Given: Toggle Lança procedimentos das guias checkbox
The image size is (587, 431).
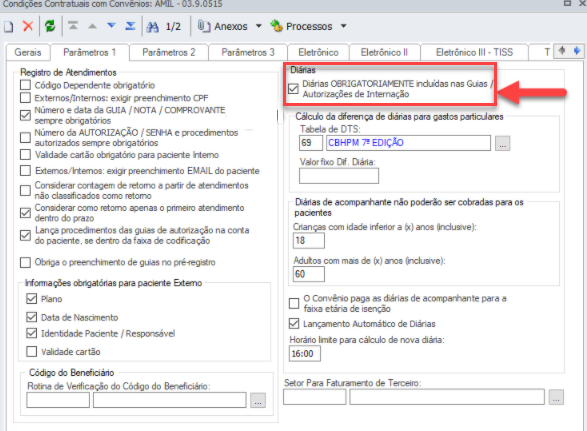Looking at the screenshot, I should pyautogui.click(x=25, y=235).
